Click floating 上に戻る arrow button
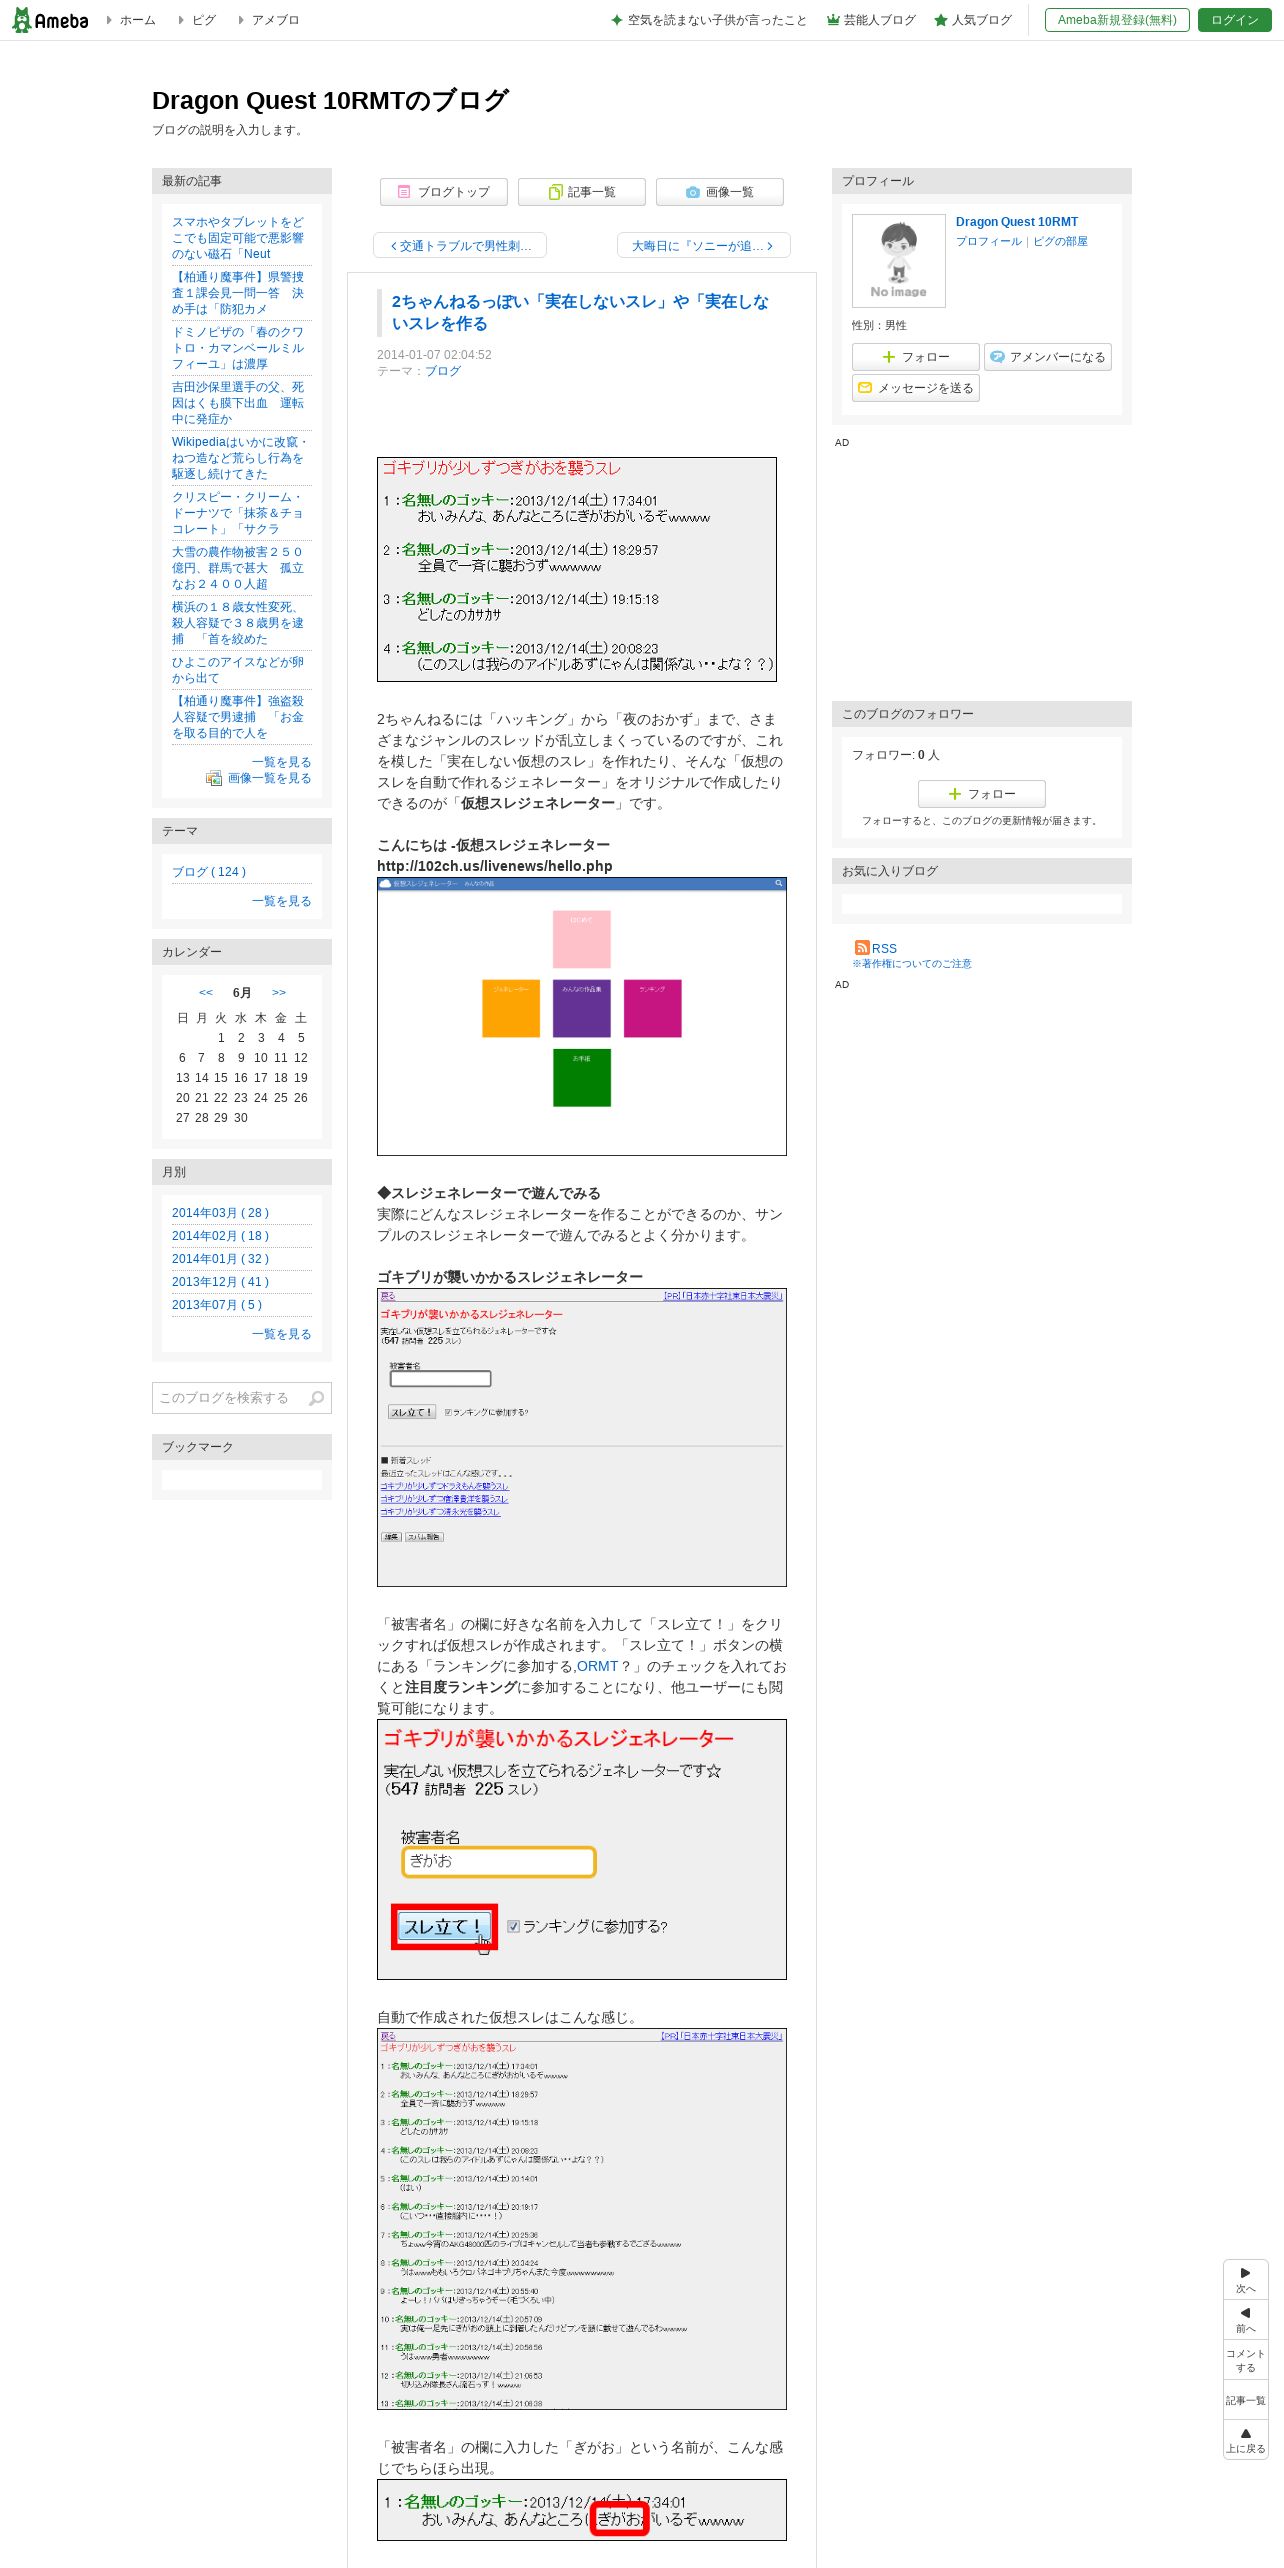The height and width of the screenshot is (2568, 1284). click(x=1246, y=2440)
